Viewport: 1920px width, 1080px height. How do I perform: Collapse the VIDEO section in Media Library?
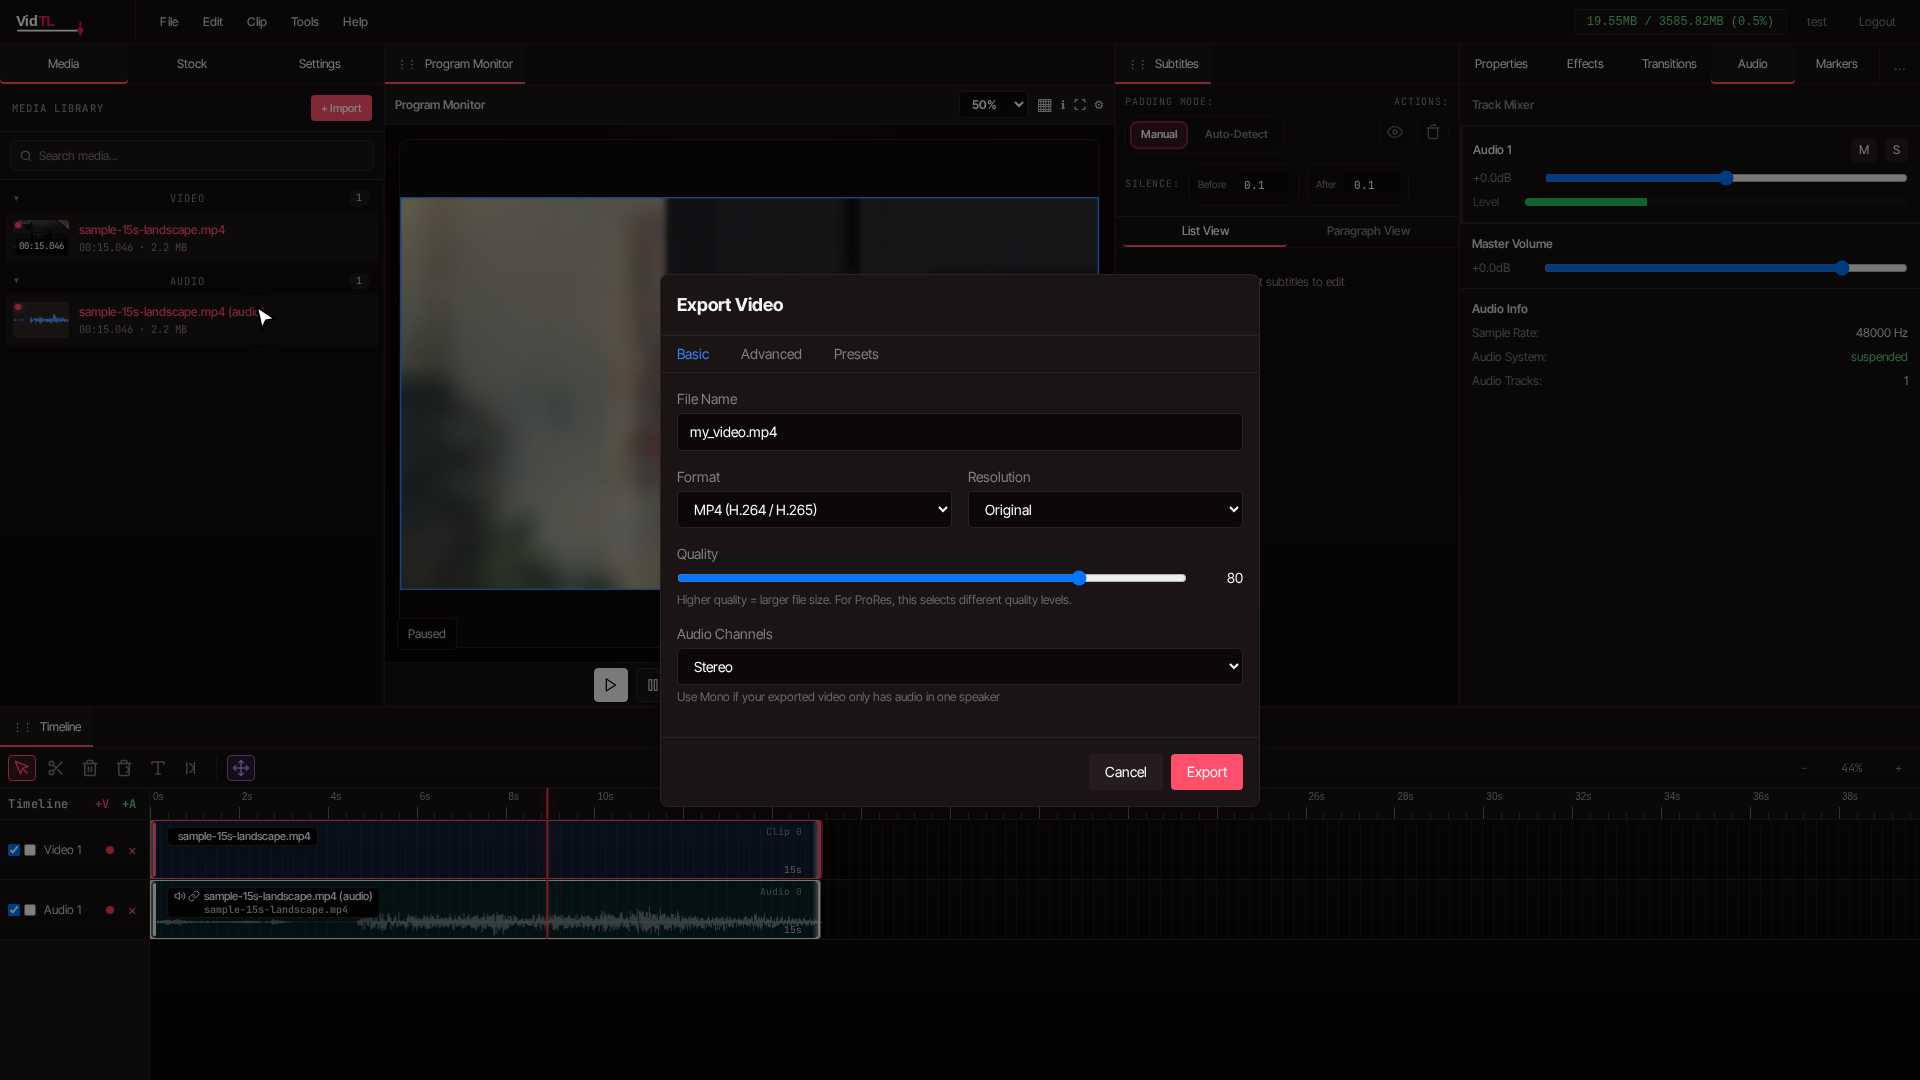16,198
